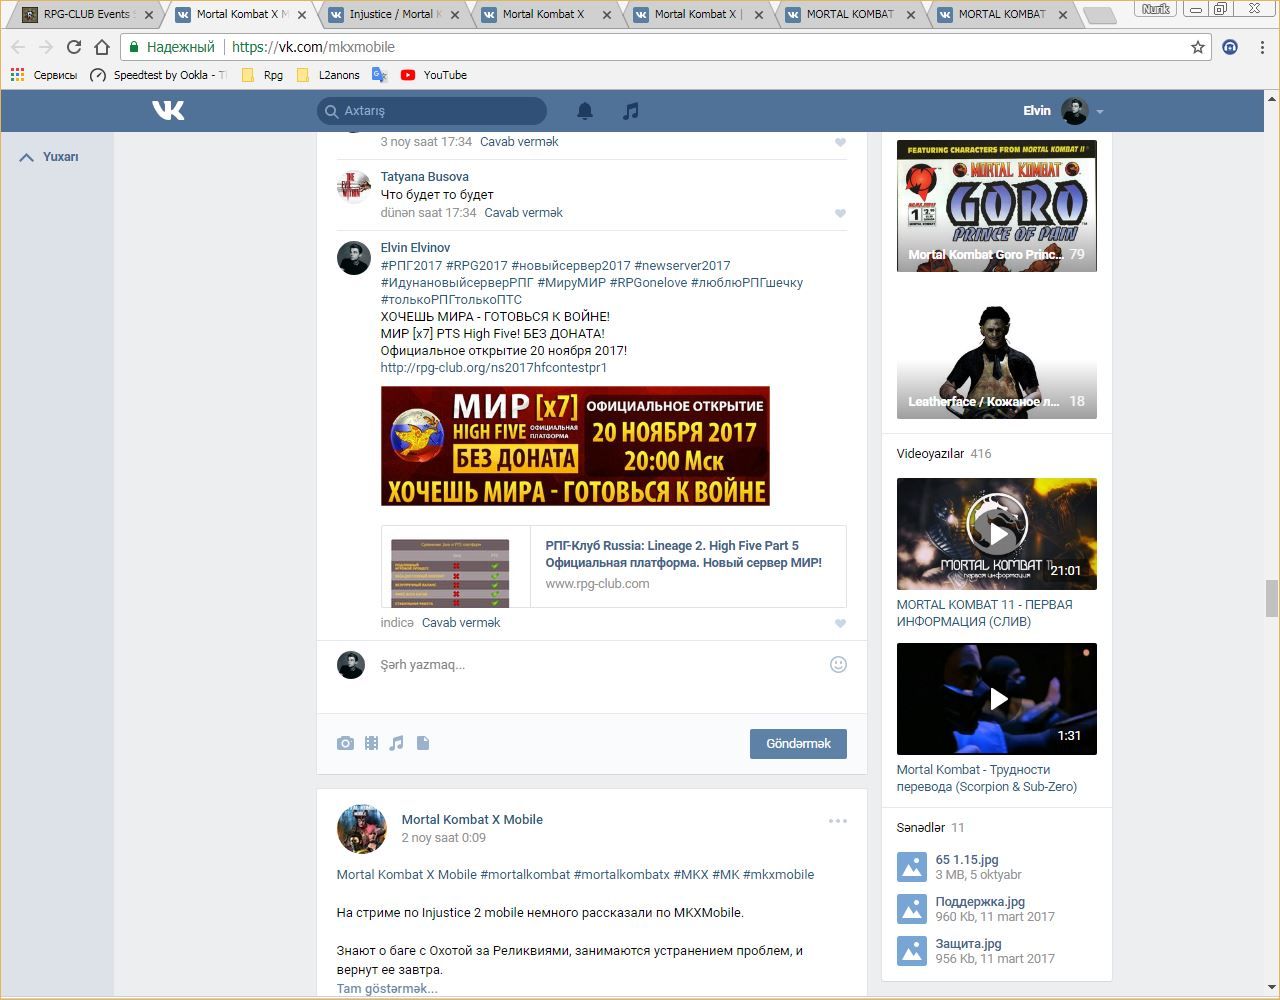Viewport: 1280px width, 1000px height.
Task: Open the Защита.jpg document
Action: click(x=968, y=944)
